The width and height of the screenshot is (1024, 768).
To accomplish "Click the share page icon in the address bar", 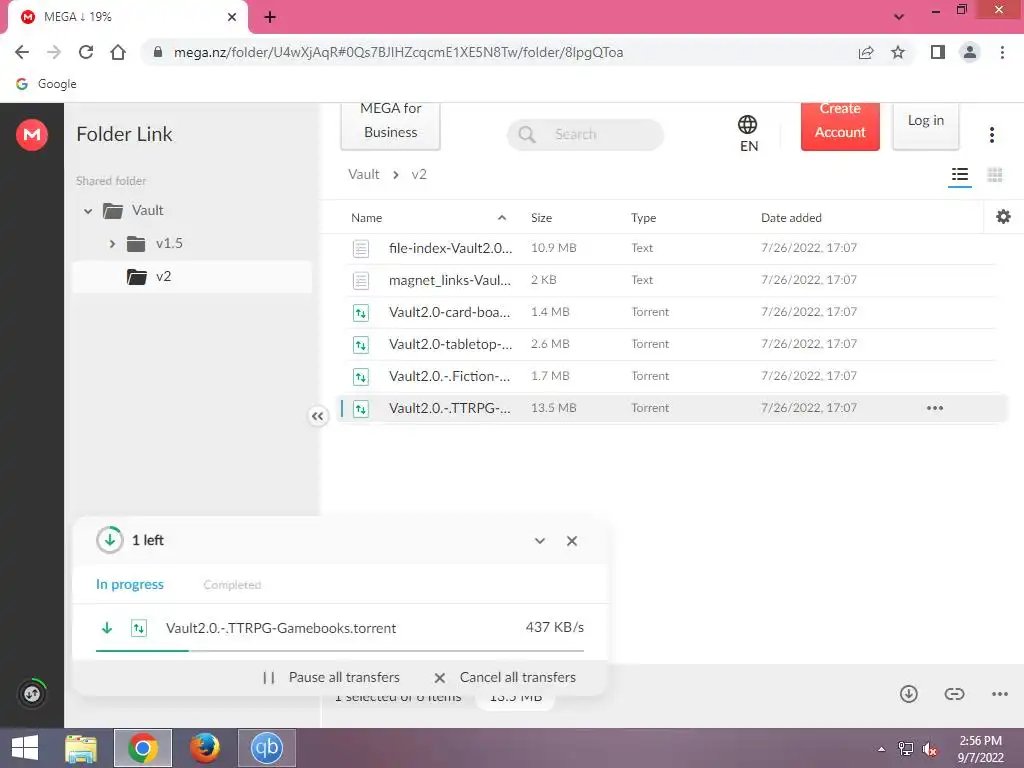I will click(866, 52).
